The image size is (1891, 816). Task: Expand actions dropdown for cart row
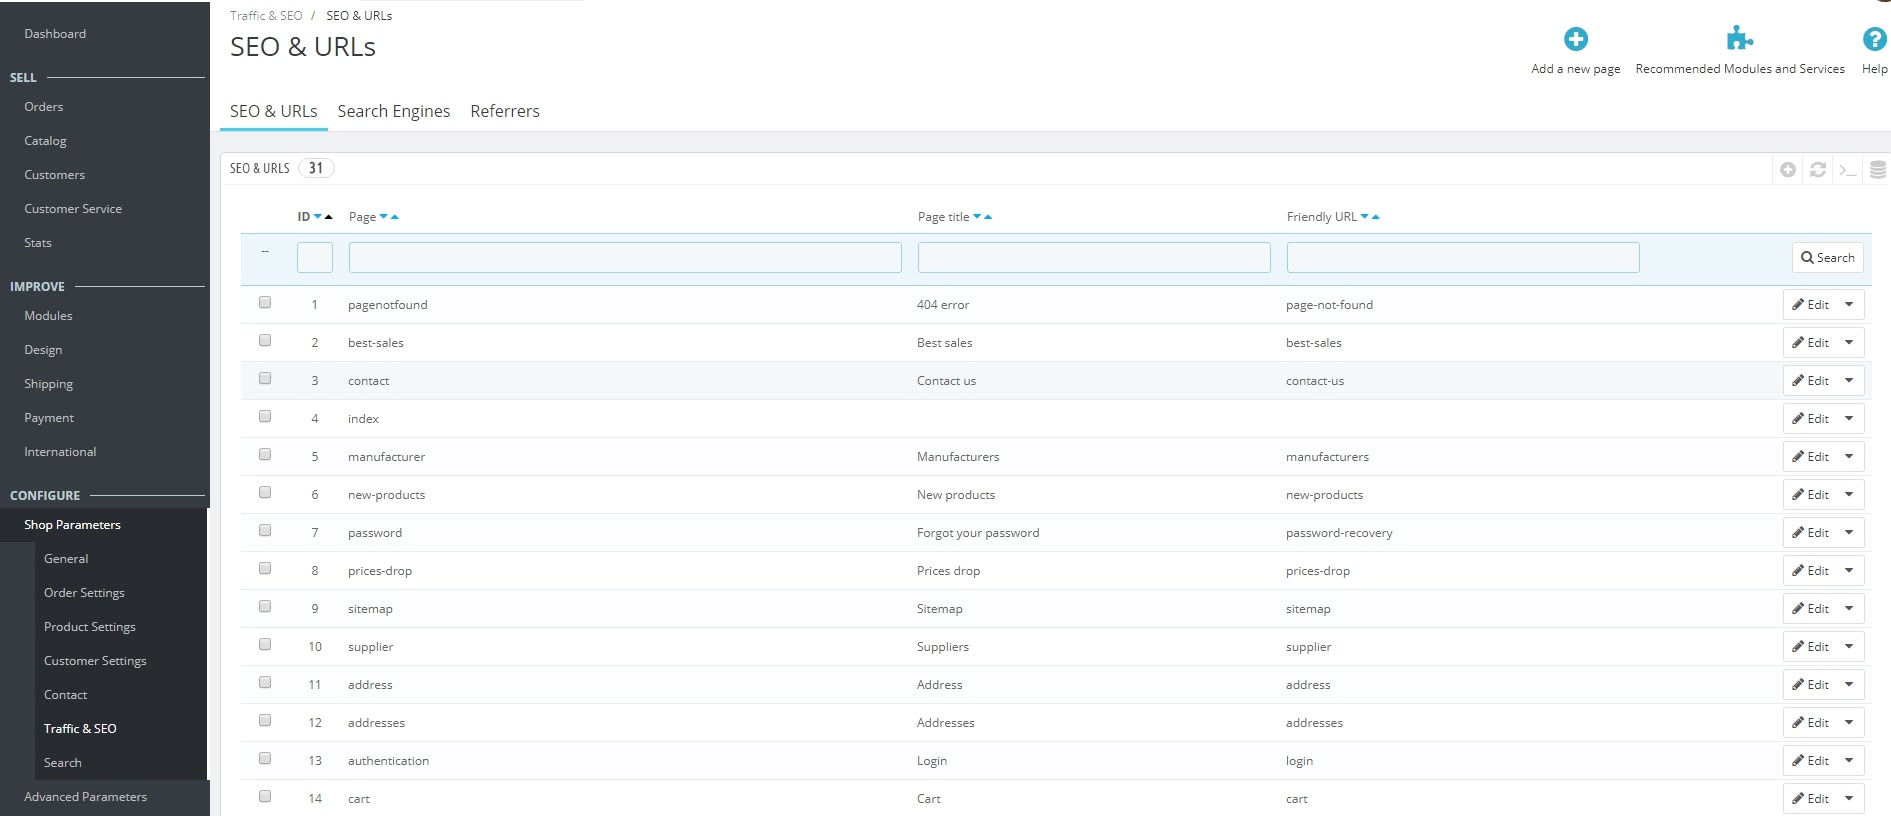[1850, 799]
